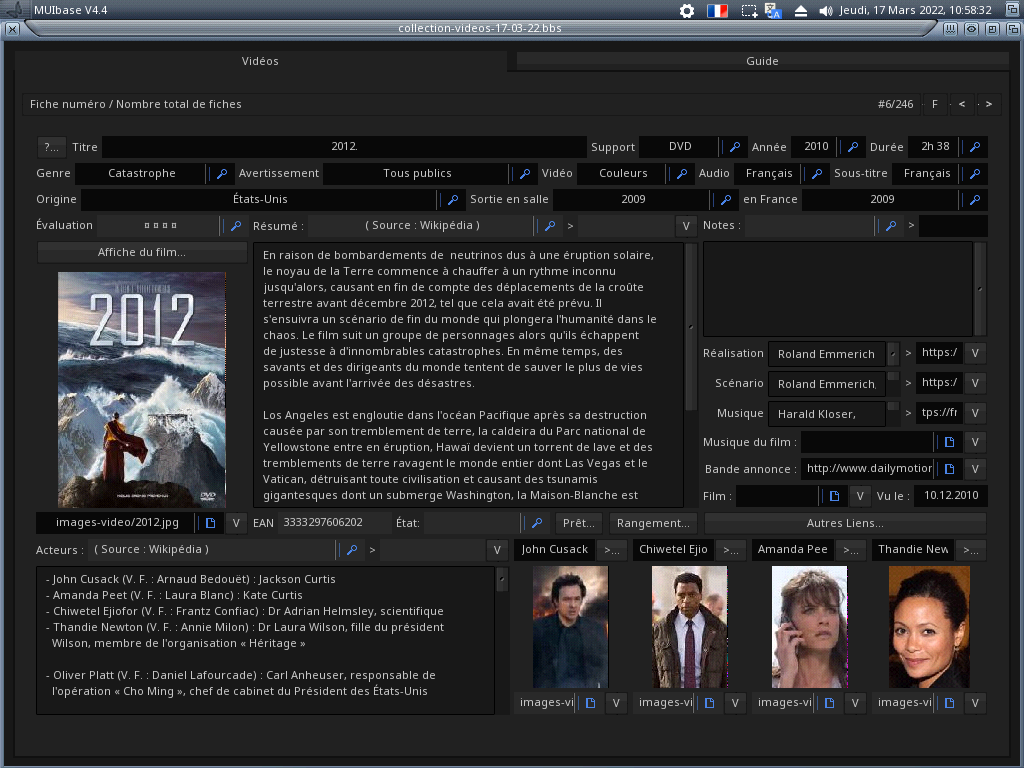
Task: Click the Acteurs list scrollbar
Action: click(x=502, y=579)
